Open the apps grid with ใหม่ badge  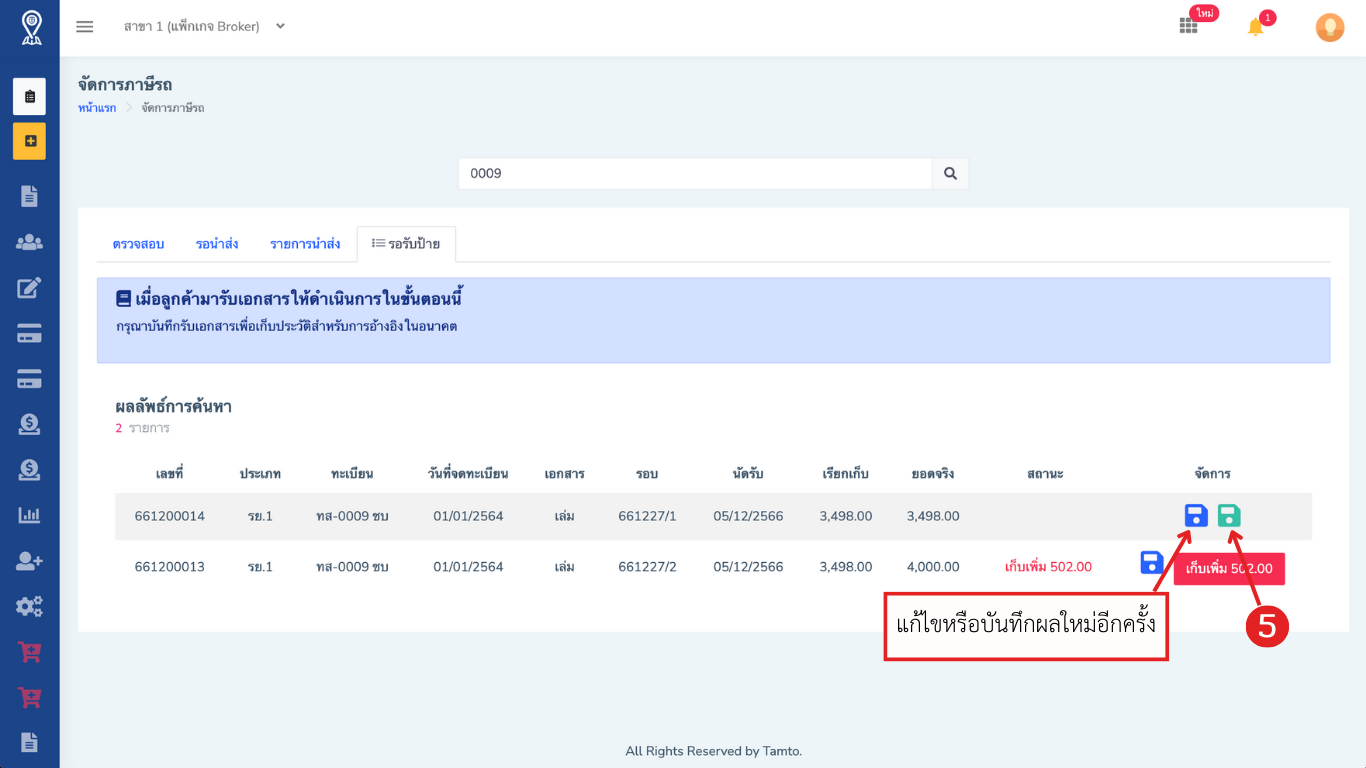1188,26
